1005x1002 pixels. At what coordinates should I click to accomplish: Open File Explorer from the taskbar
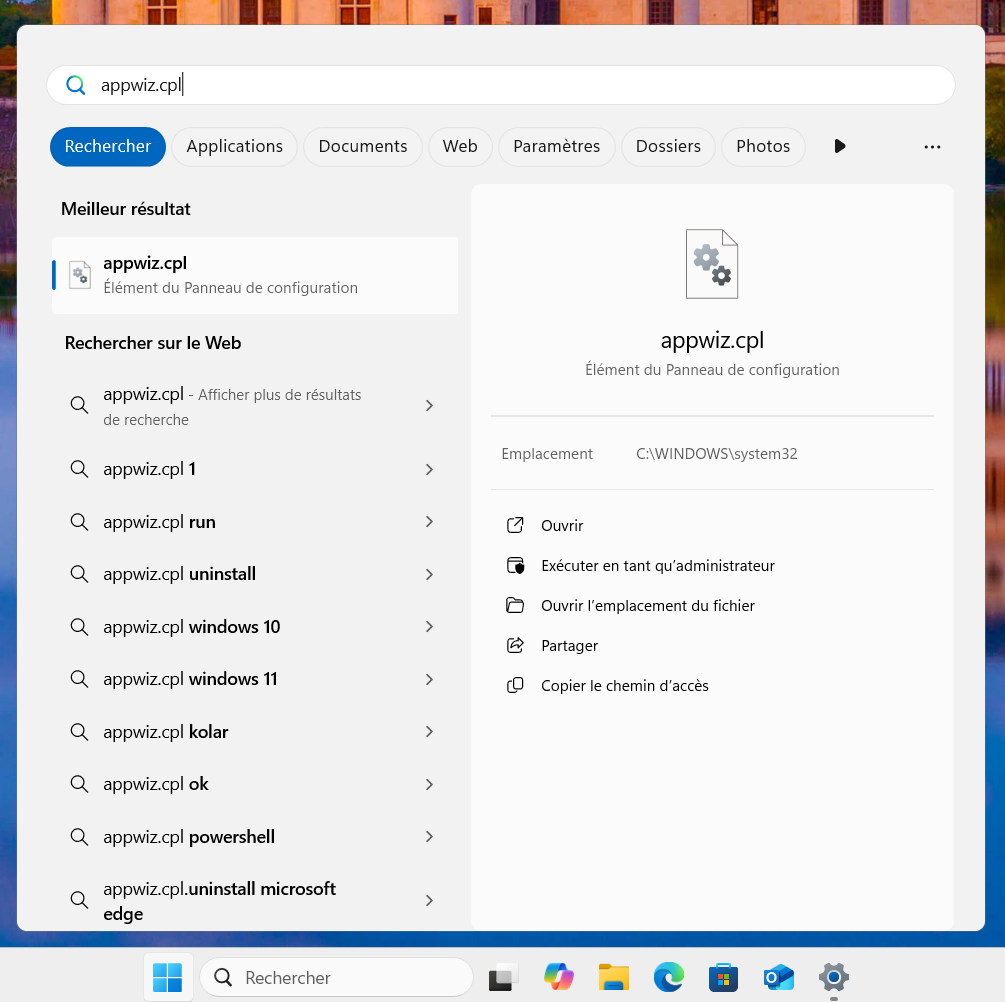(614, 977)
